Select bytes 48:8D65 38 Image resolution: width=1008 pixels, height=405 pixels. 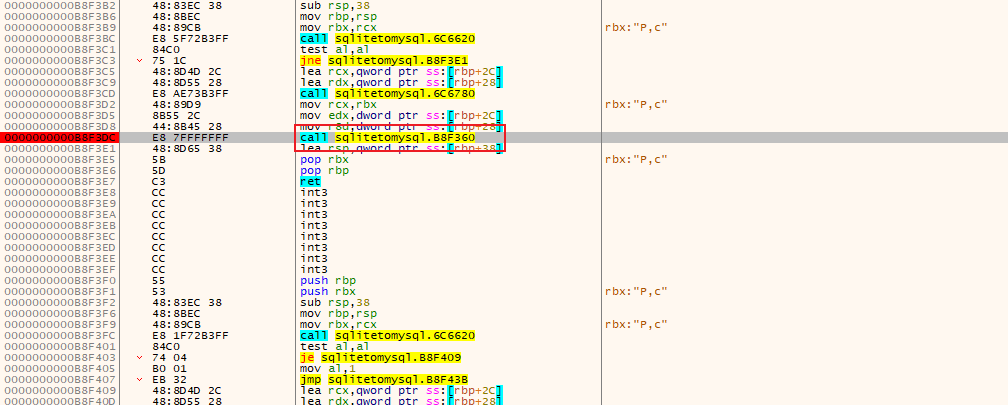point(188,148)
